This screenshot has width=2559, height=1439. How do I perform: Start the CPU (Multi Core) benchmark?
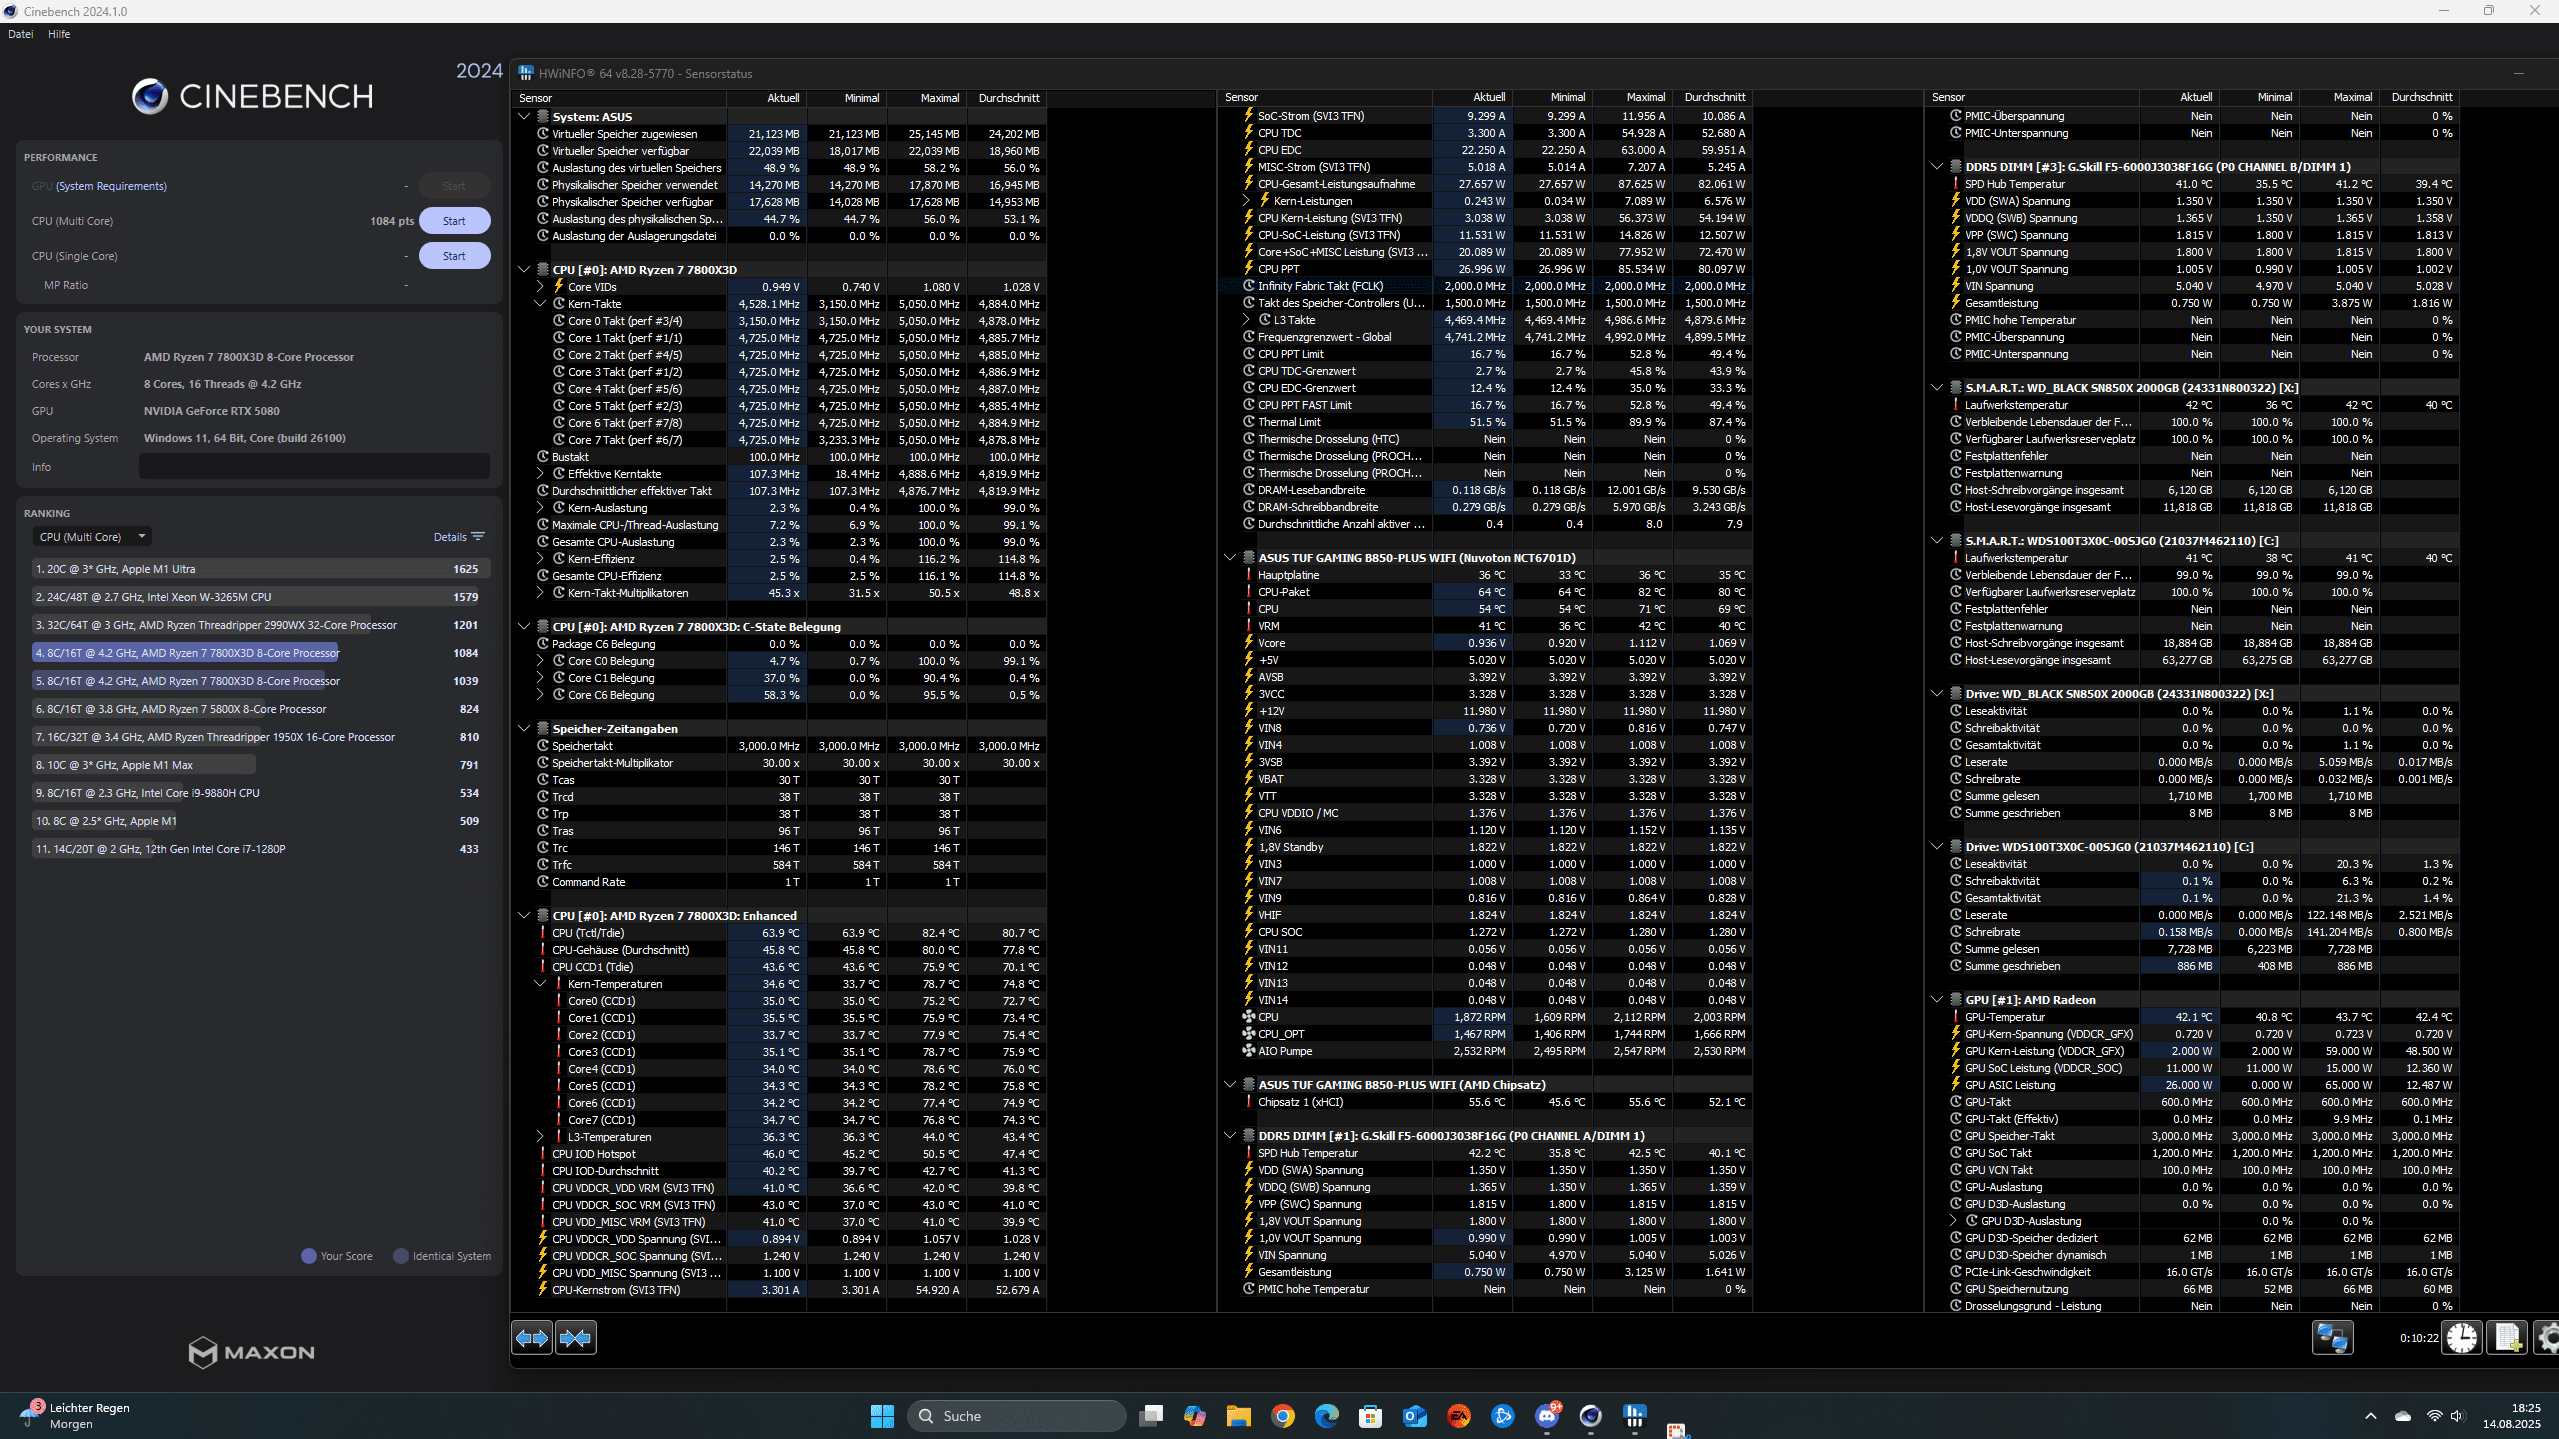(454, 221)
